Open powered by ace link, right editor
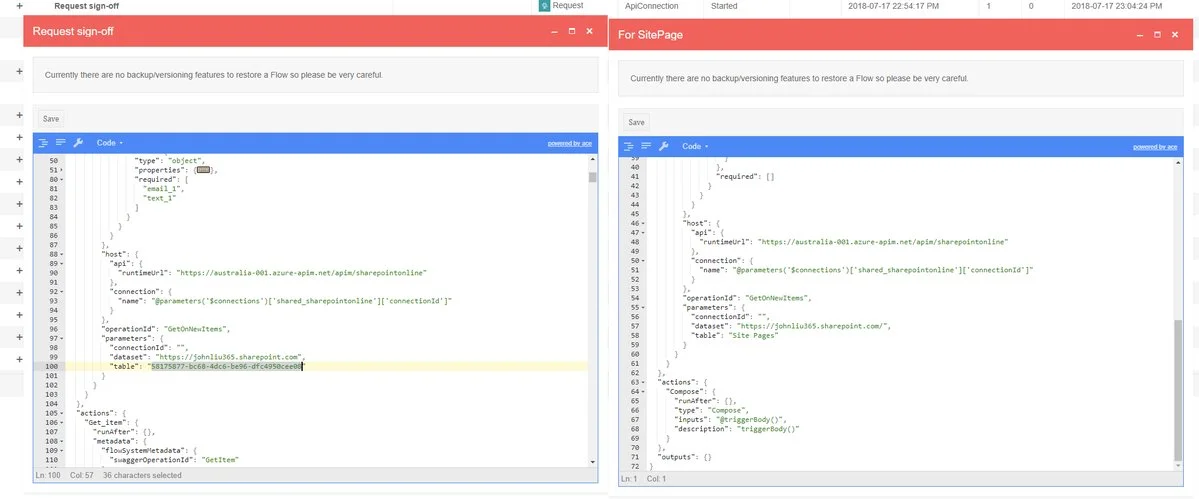Image resolution: width=1199 pixels, height=499 pixels. pyautogui.click(x=1154, y=146)
